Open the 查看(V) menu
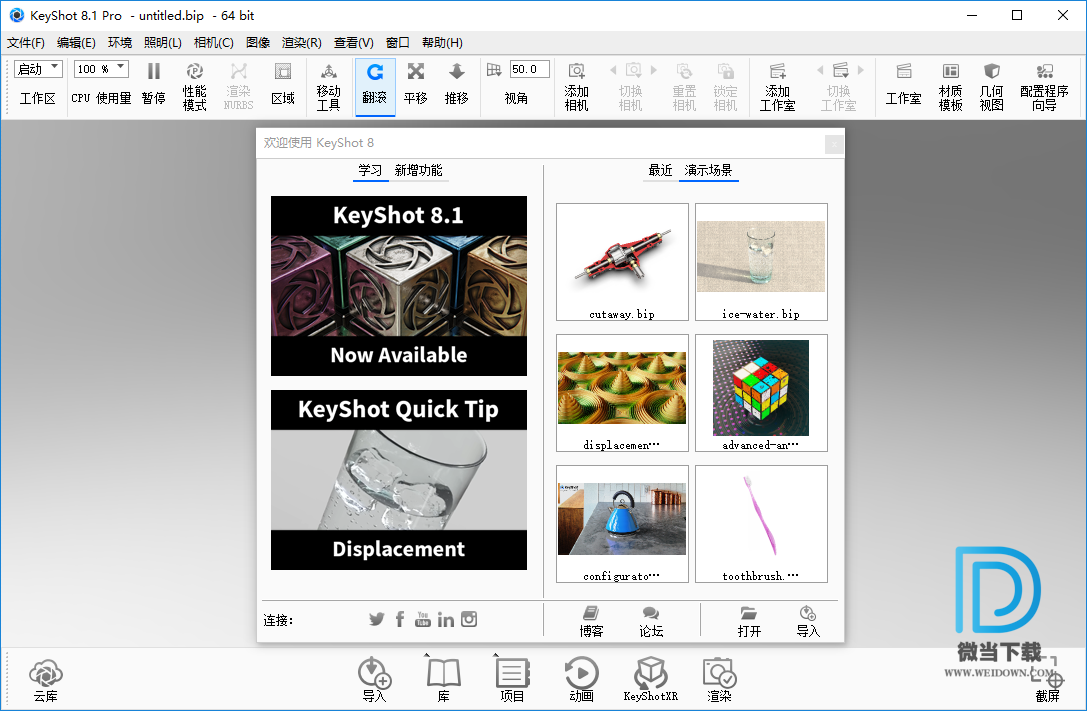 coord(354,42)
